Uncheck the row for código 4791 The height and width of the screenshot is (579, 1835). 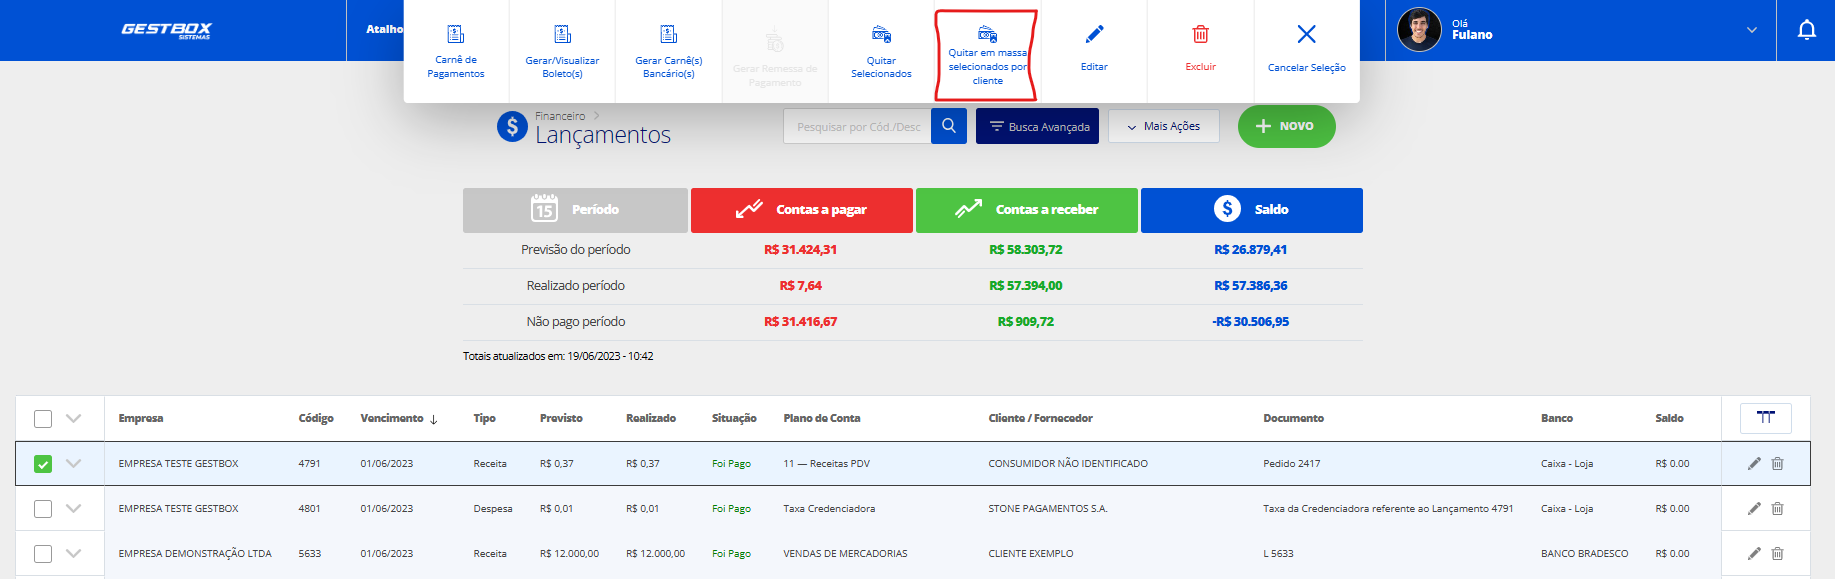coord(43,464)
